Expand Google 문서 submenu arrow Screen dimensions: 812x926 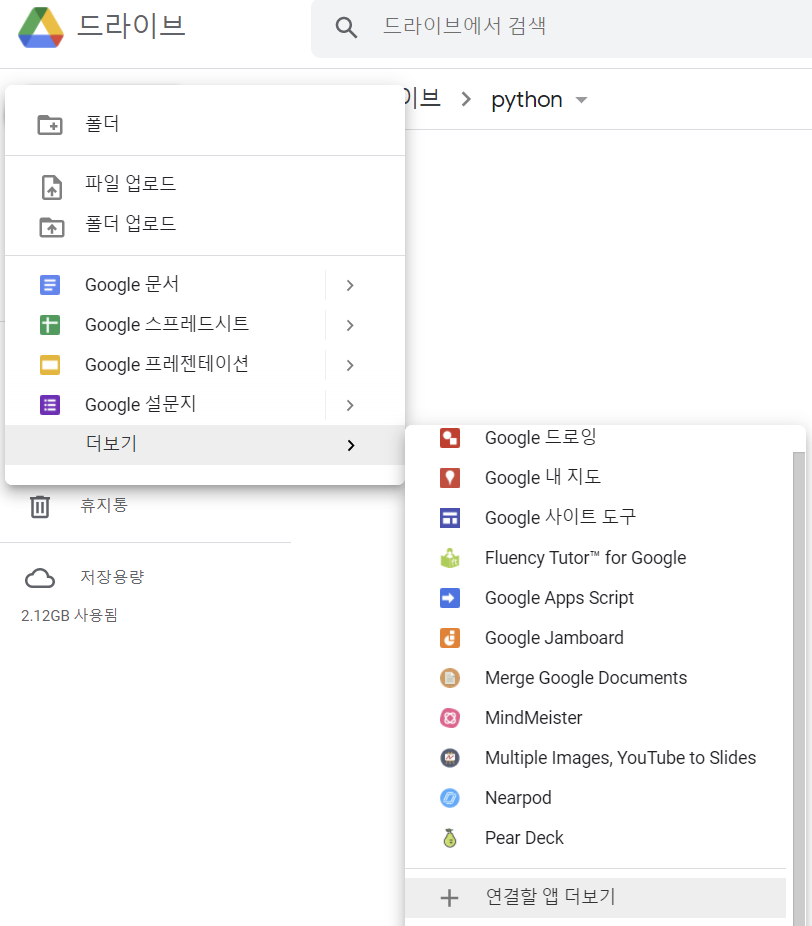tap(350, 285)
